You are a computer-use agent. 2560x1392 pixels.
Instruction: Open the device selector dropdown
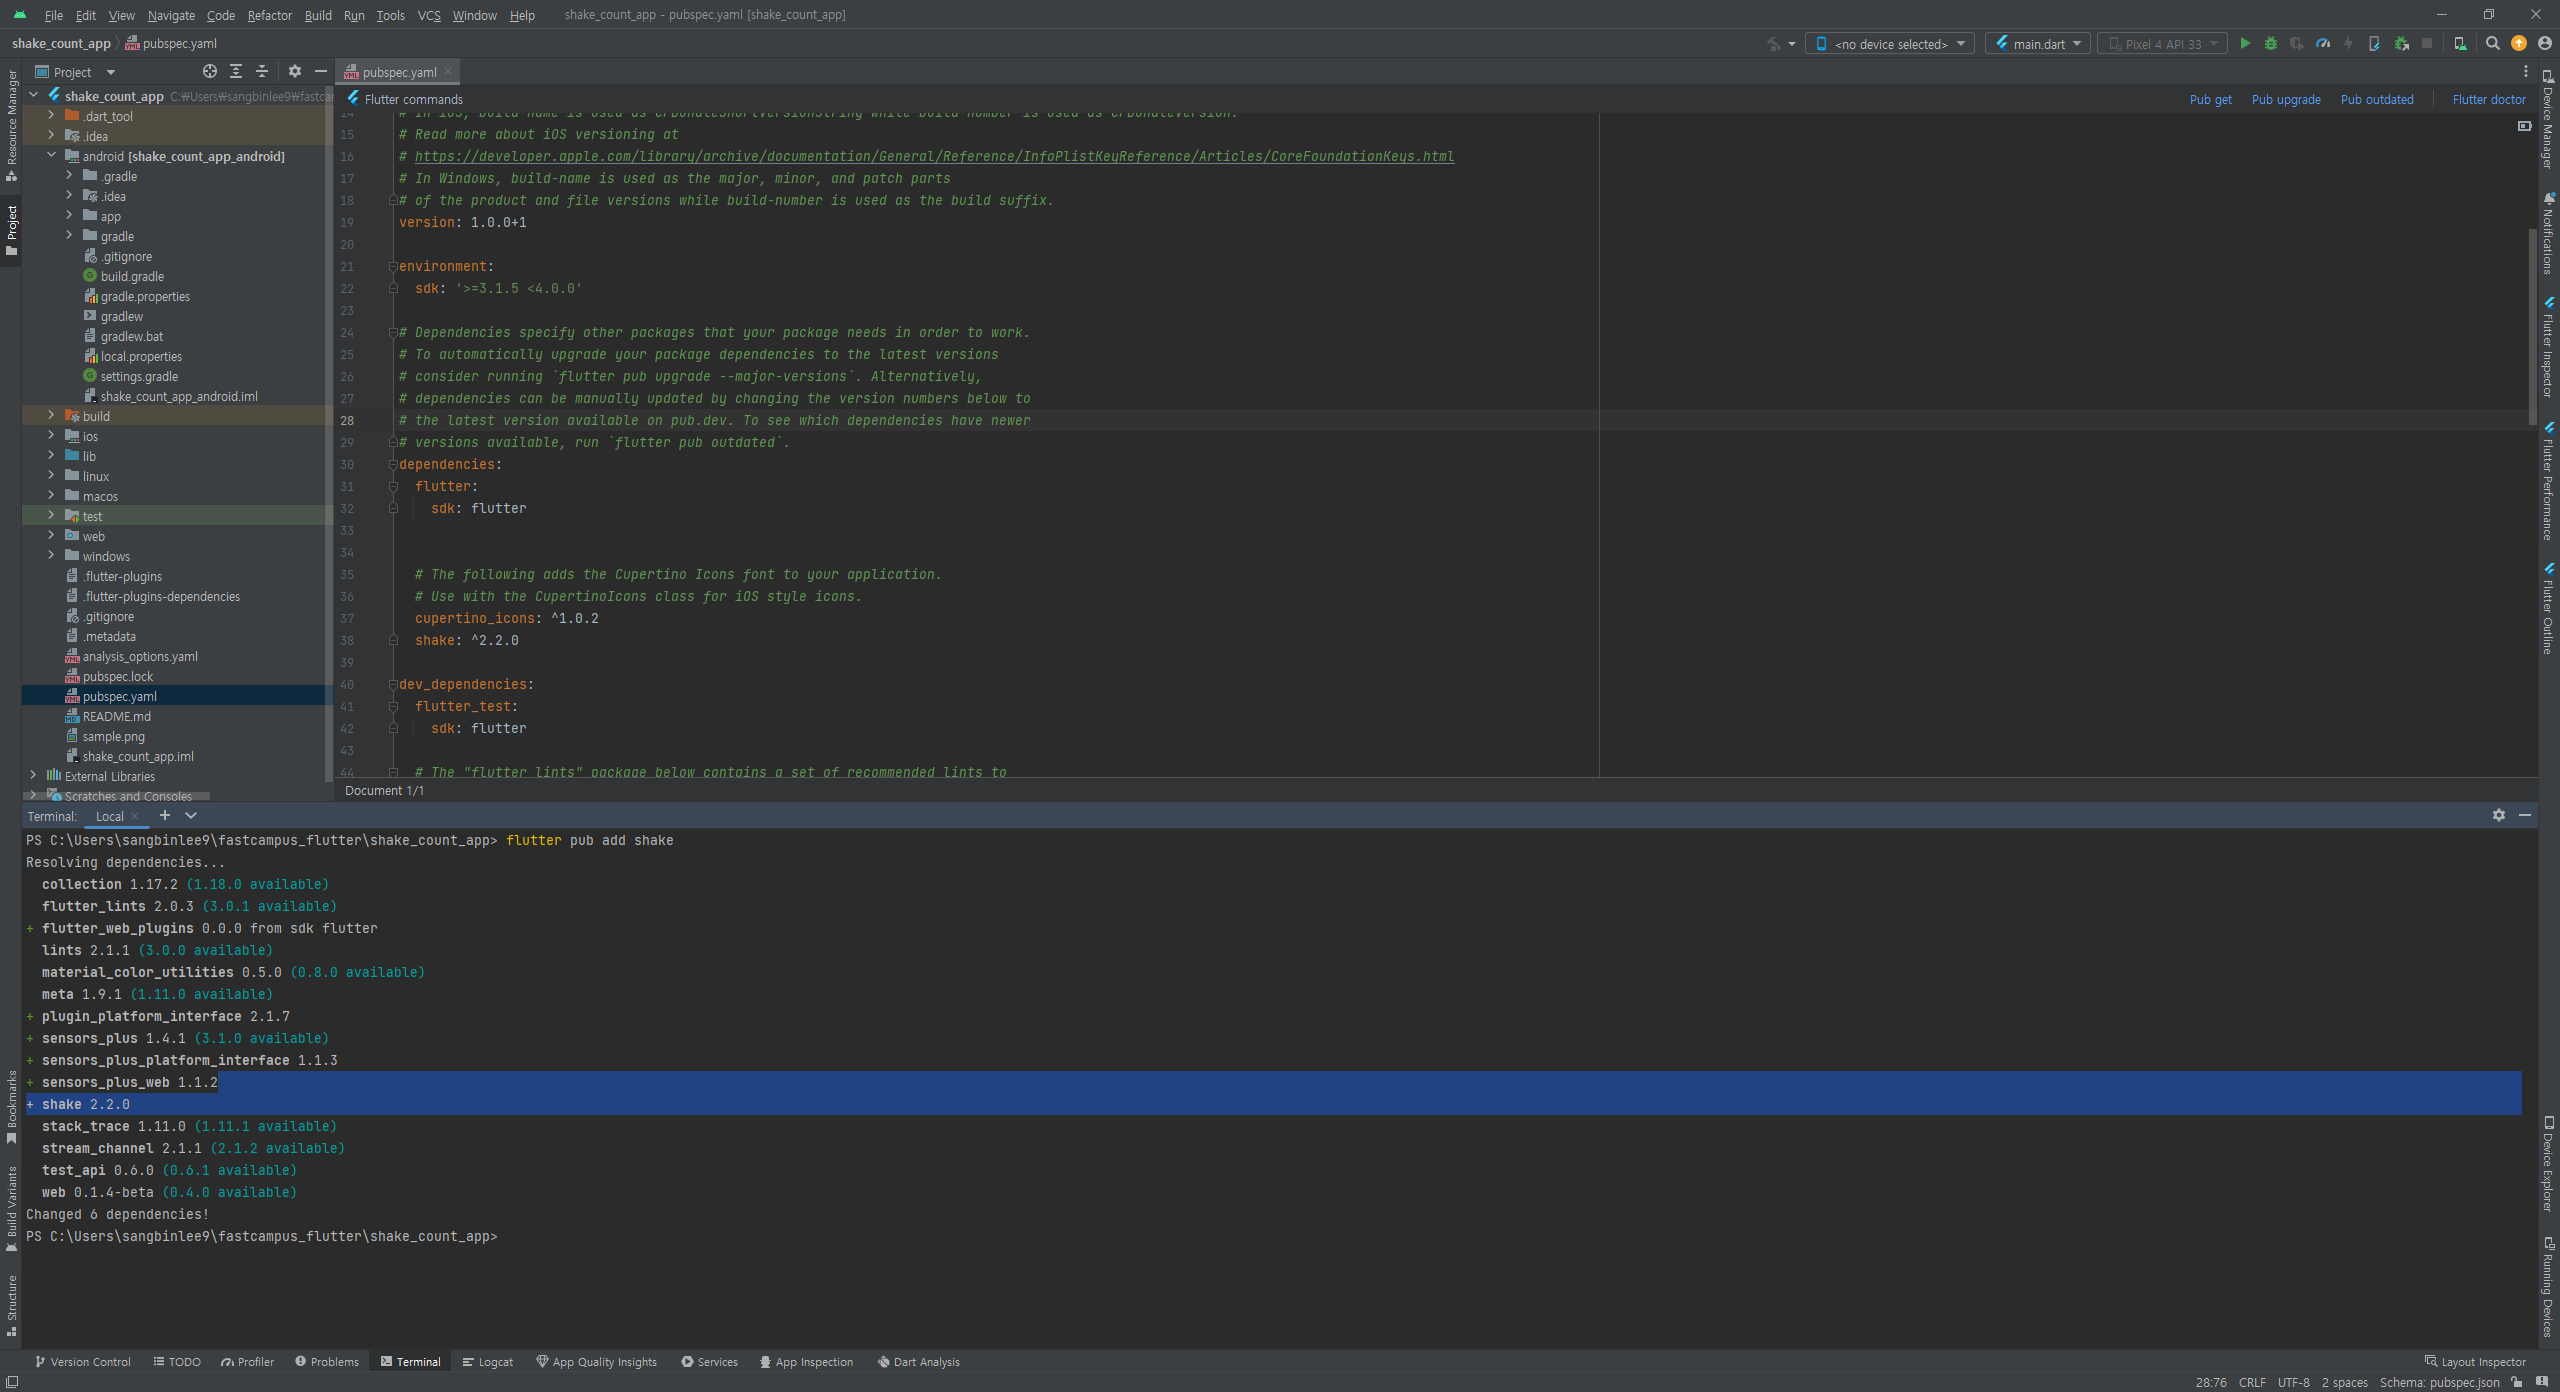1890,44
